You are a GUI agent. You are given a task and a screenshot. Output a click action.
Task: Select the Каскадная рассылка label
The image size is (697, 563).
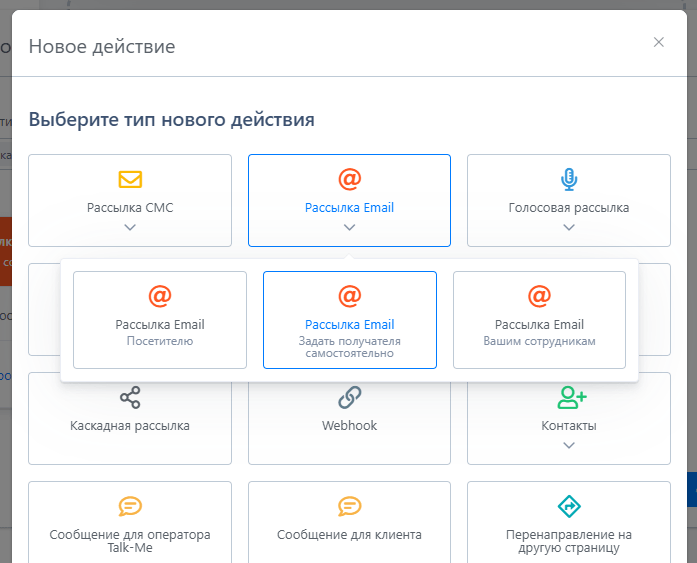[130, 426]
